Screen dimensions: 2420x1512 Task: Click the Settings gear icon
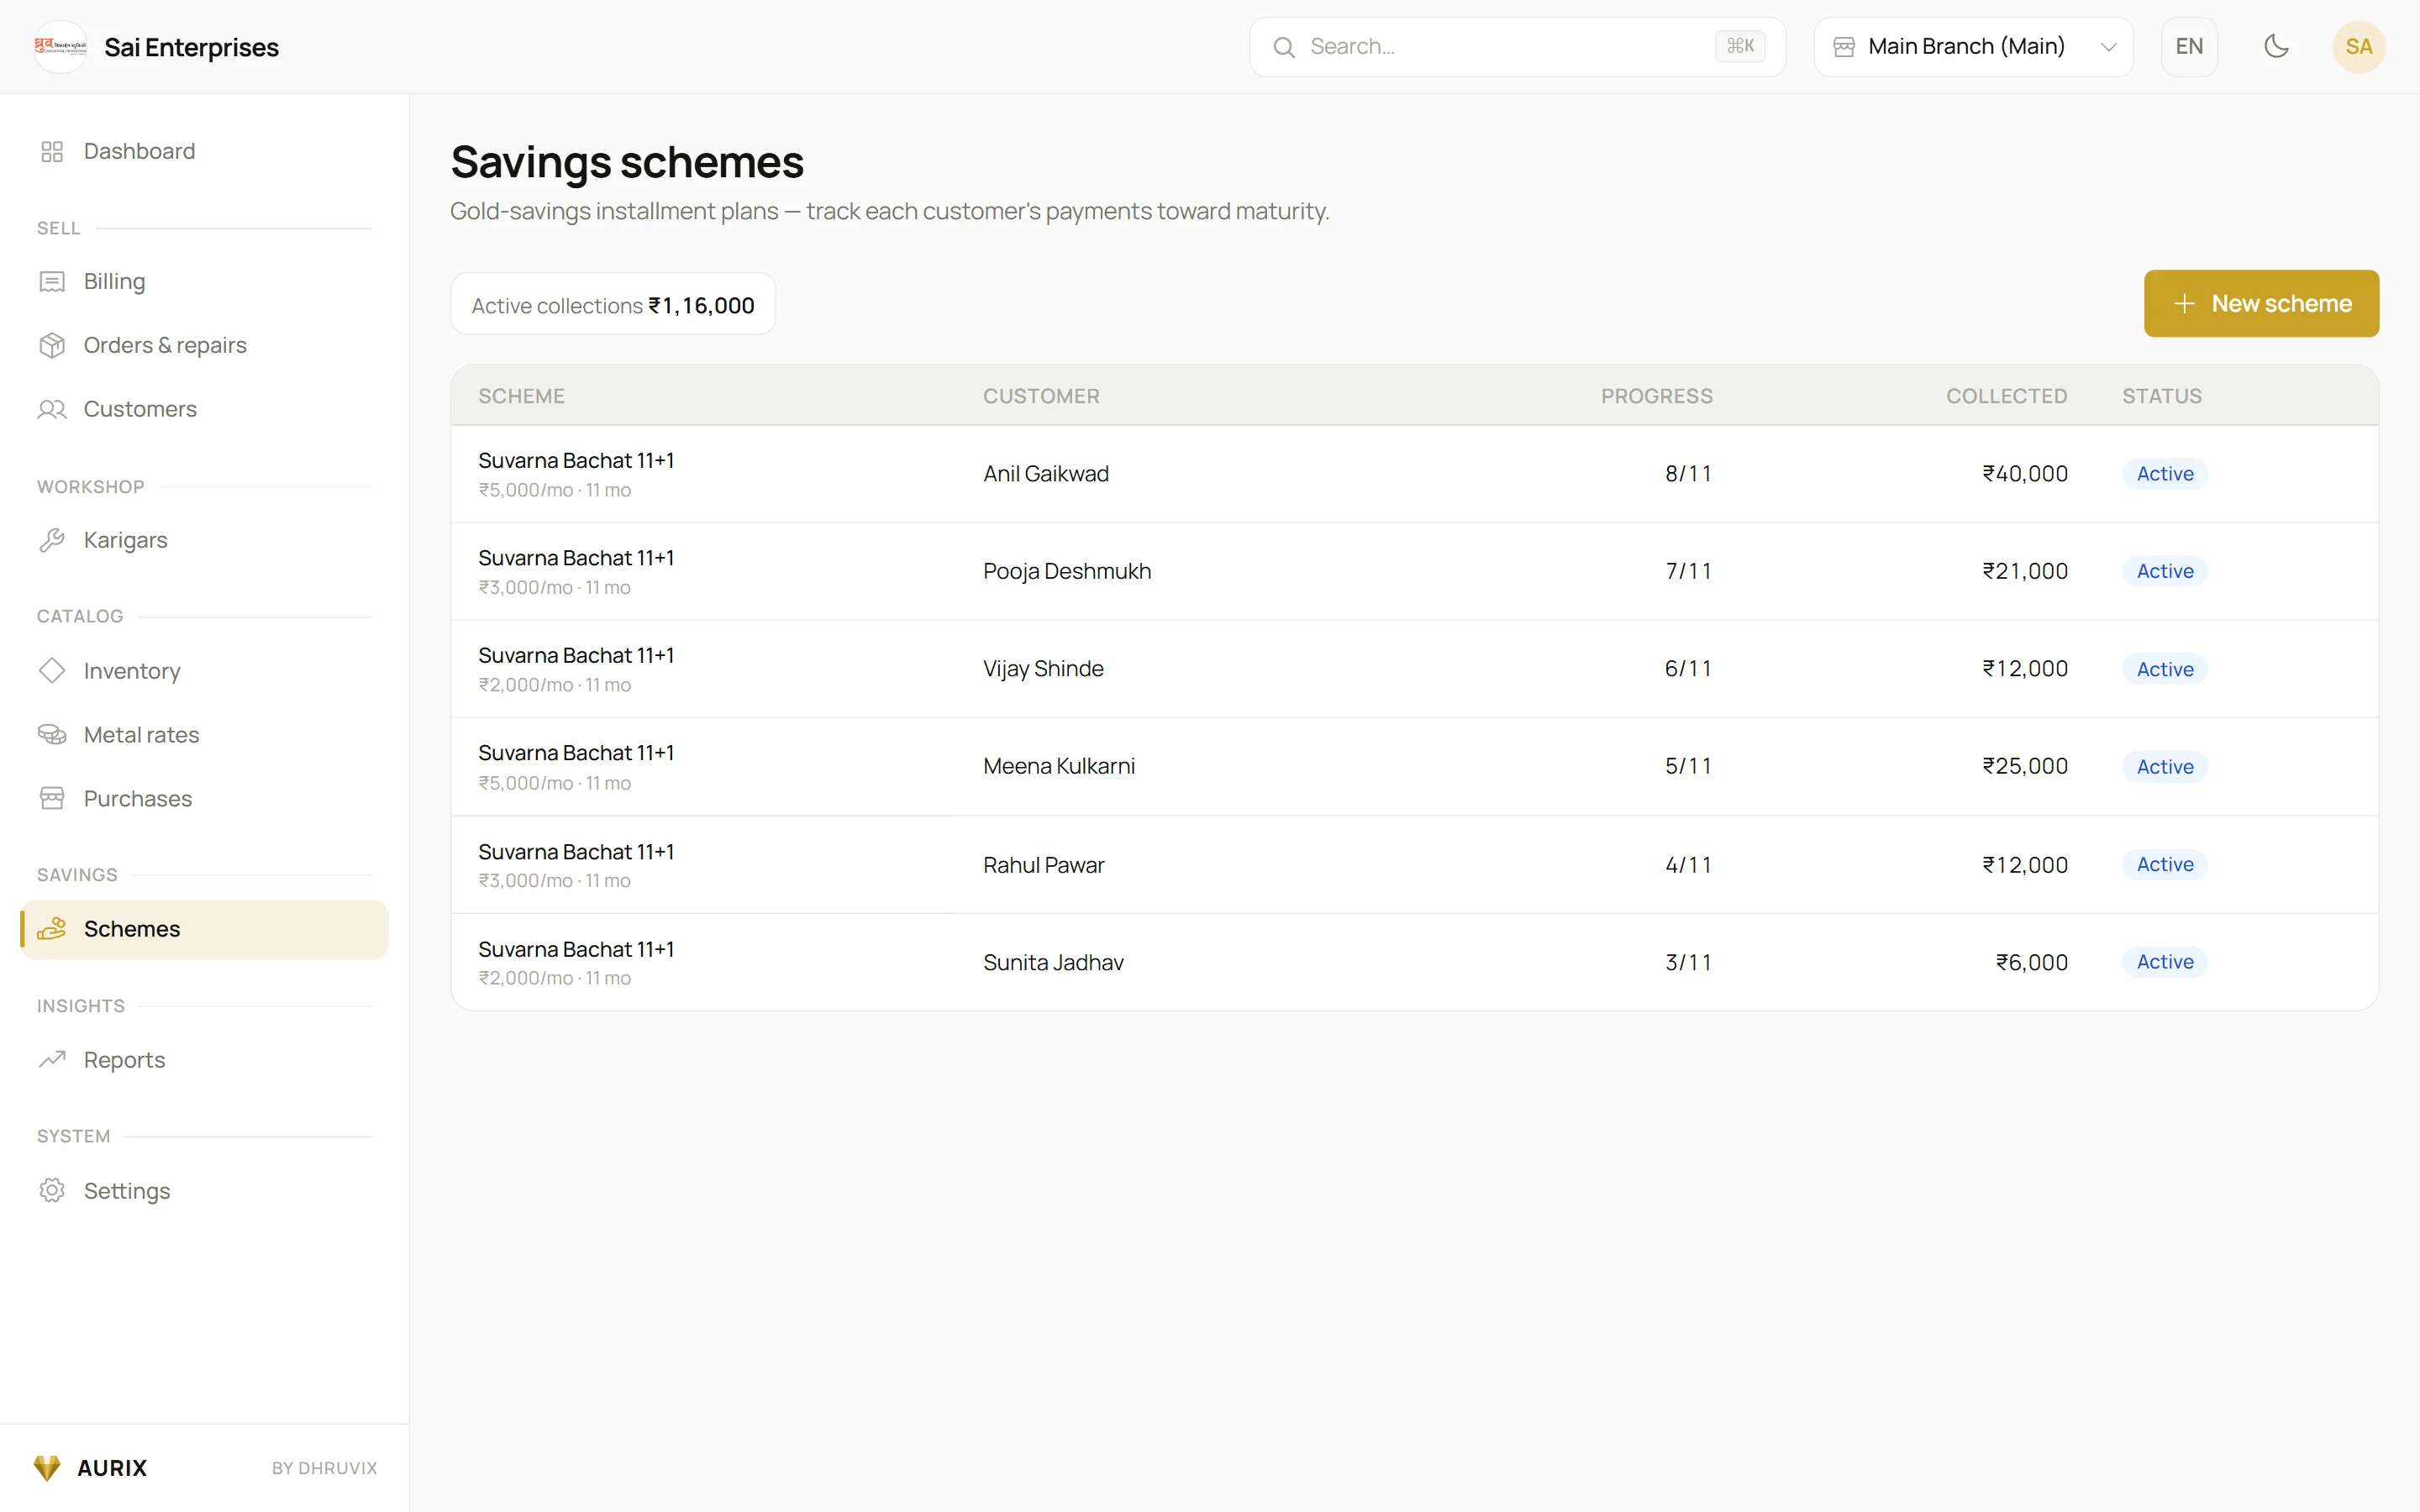click(52, 1190)
